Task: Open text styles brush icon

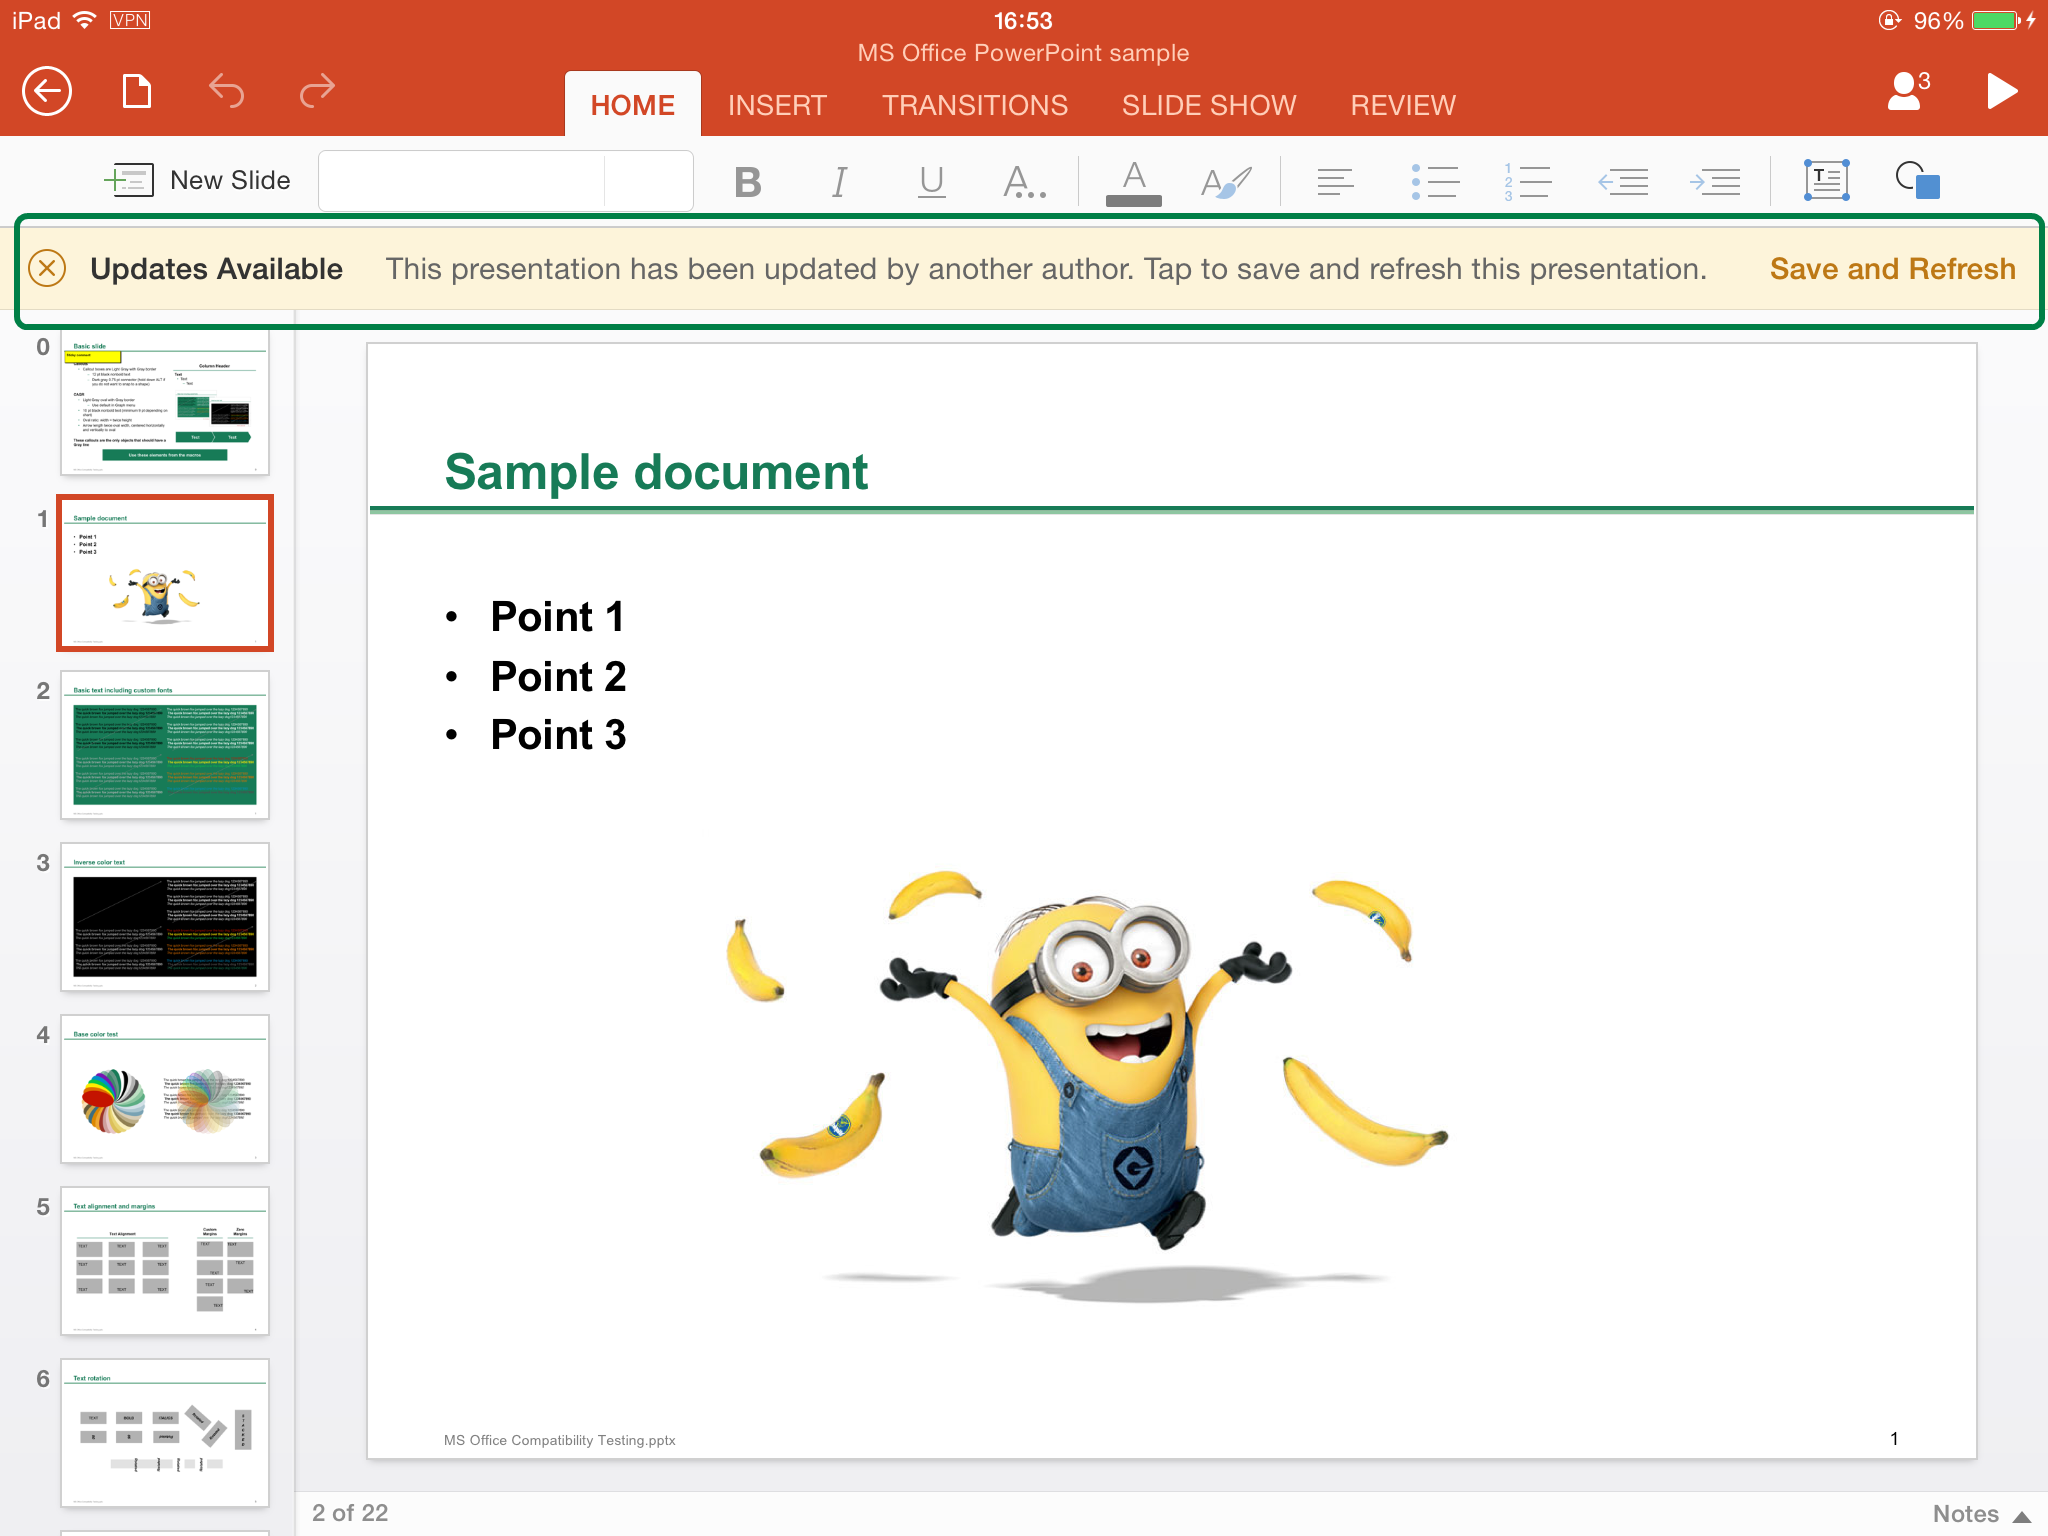Action: (1226, 182)
